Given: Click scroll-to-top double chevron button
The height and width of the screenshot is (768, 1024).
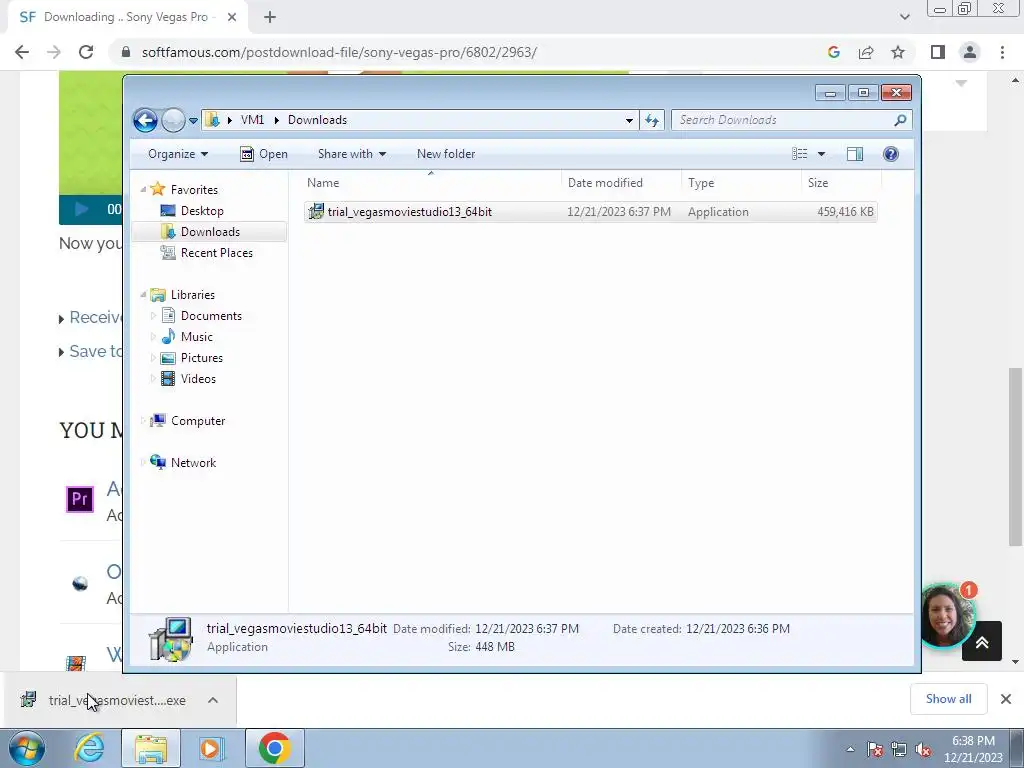Looking at the screenshot, I should click(x=982, y=642).
